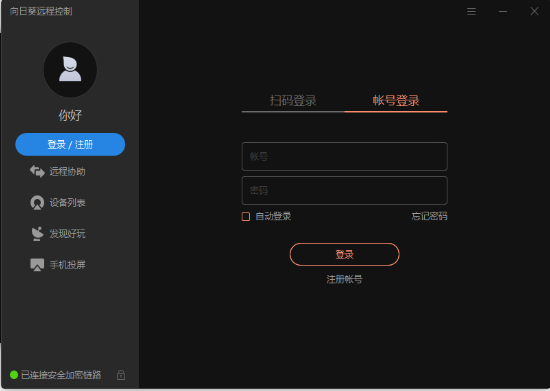Click the orange outlined 登录 button
550x391 pixels.
pos(344,255)
